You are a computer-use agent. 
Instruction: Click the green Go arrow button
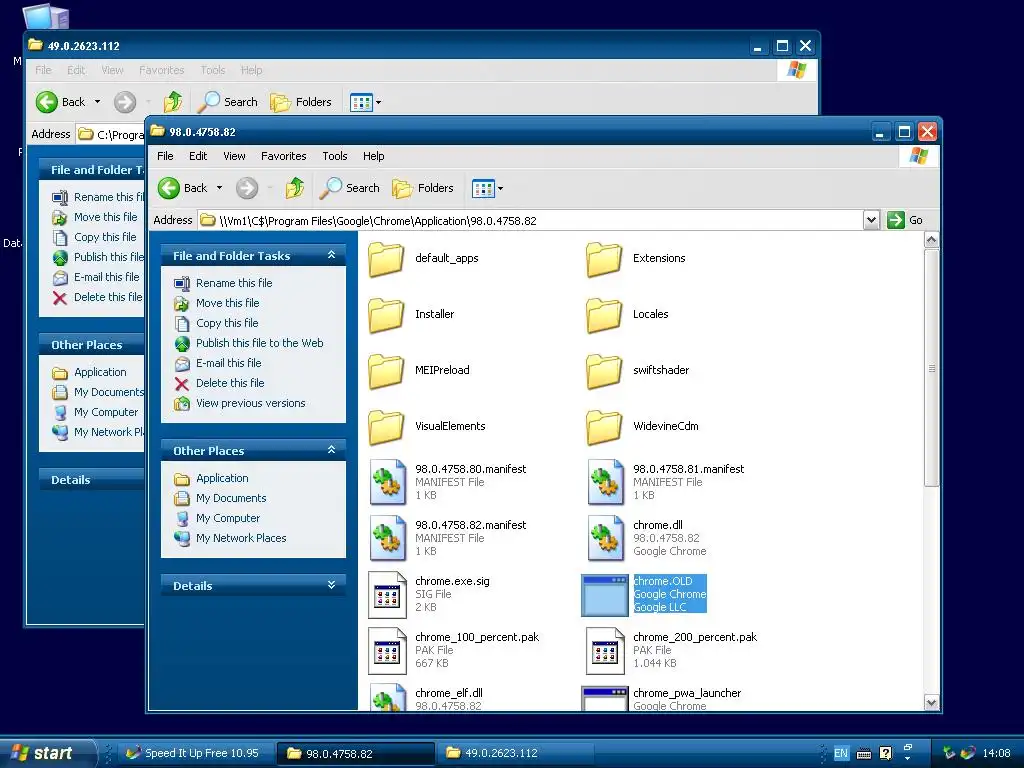click(x=896, y=220)
